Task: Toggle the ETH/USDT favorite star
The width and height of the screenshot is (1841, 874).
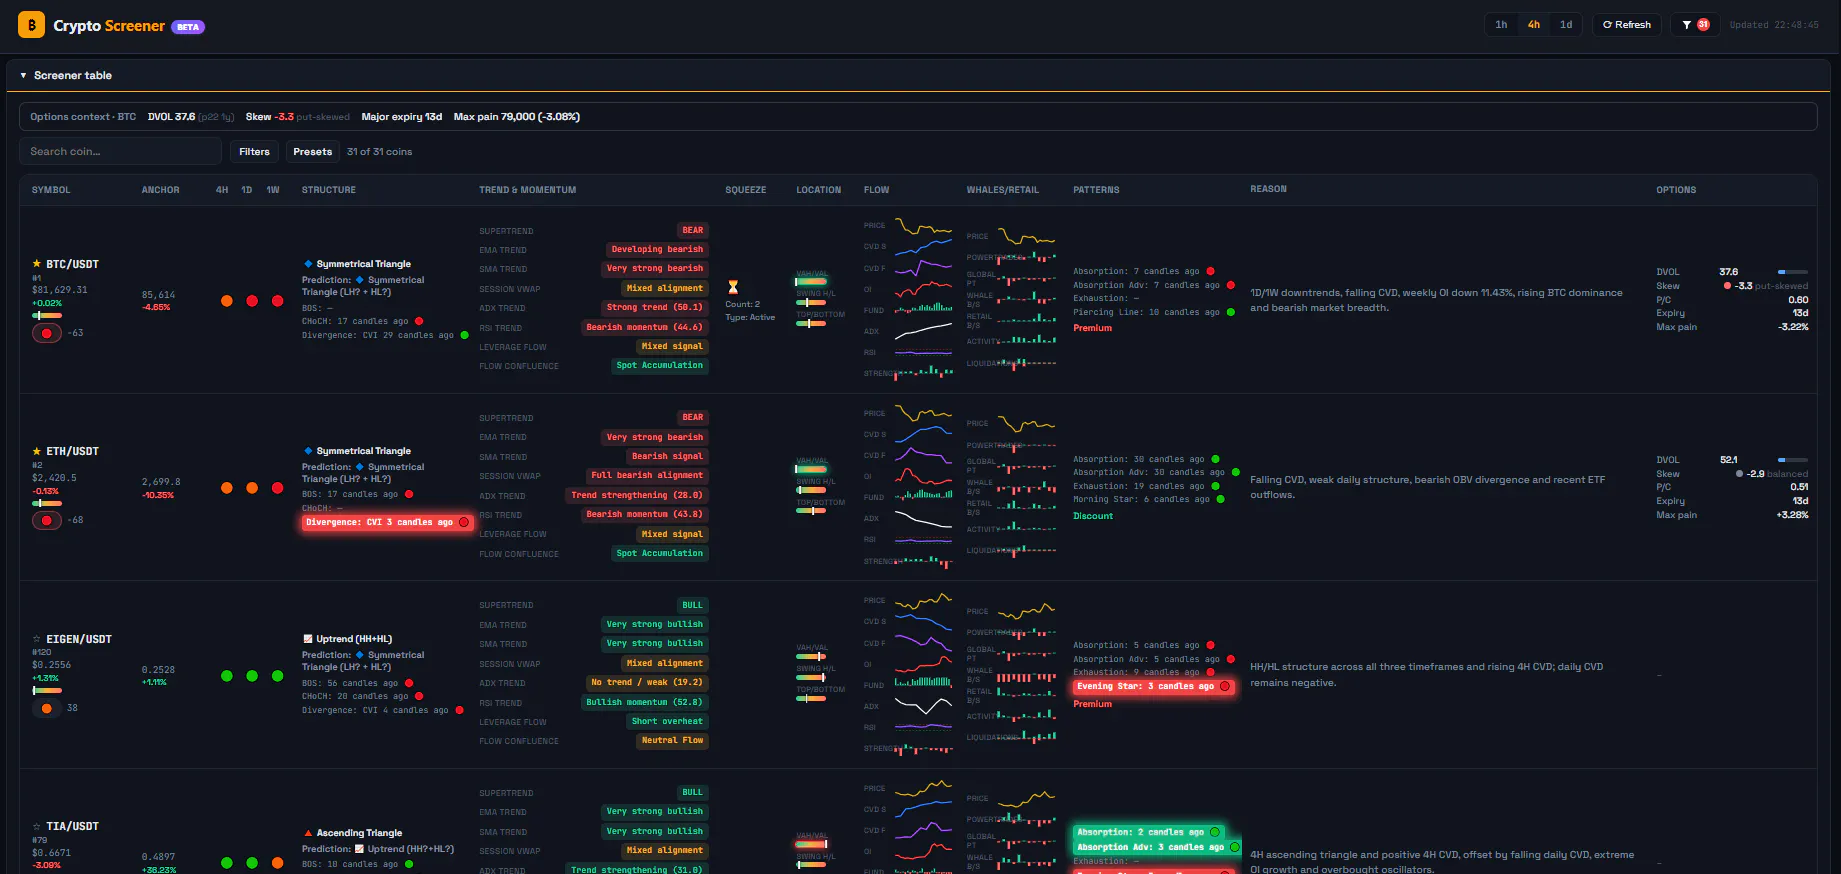Action: point(37,451)
